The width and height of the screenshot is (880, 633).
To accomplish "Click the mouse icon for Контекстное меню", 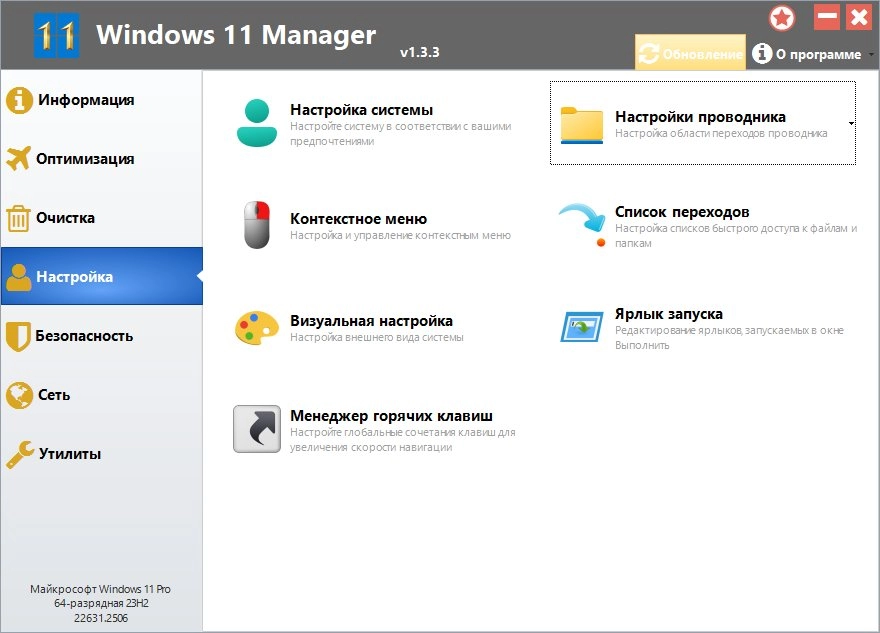I will click(x=257, y=224).
